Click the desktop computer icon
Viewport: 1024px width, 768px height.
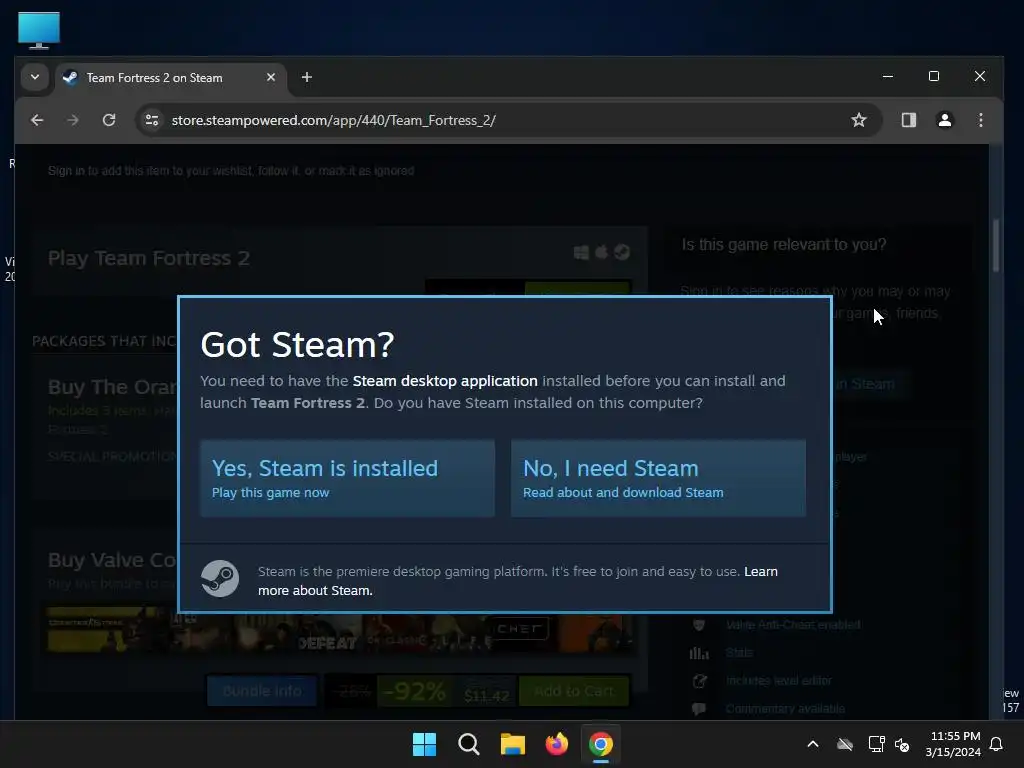39,30
